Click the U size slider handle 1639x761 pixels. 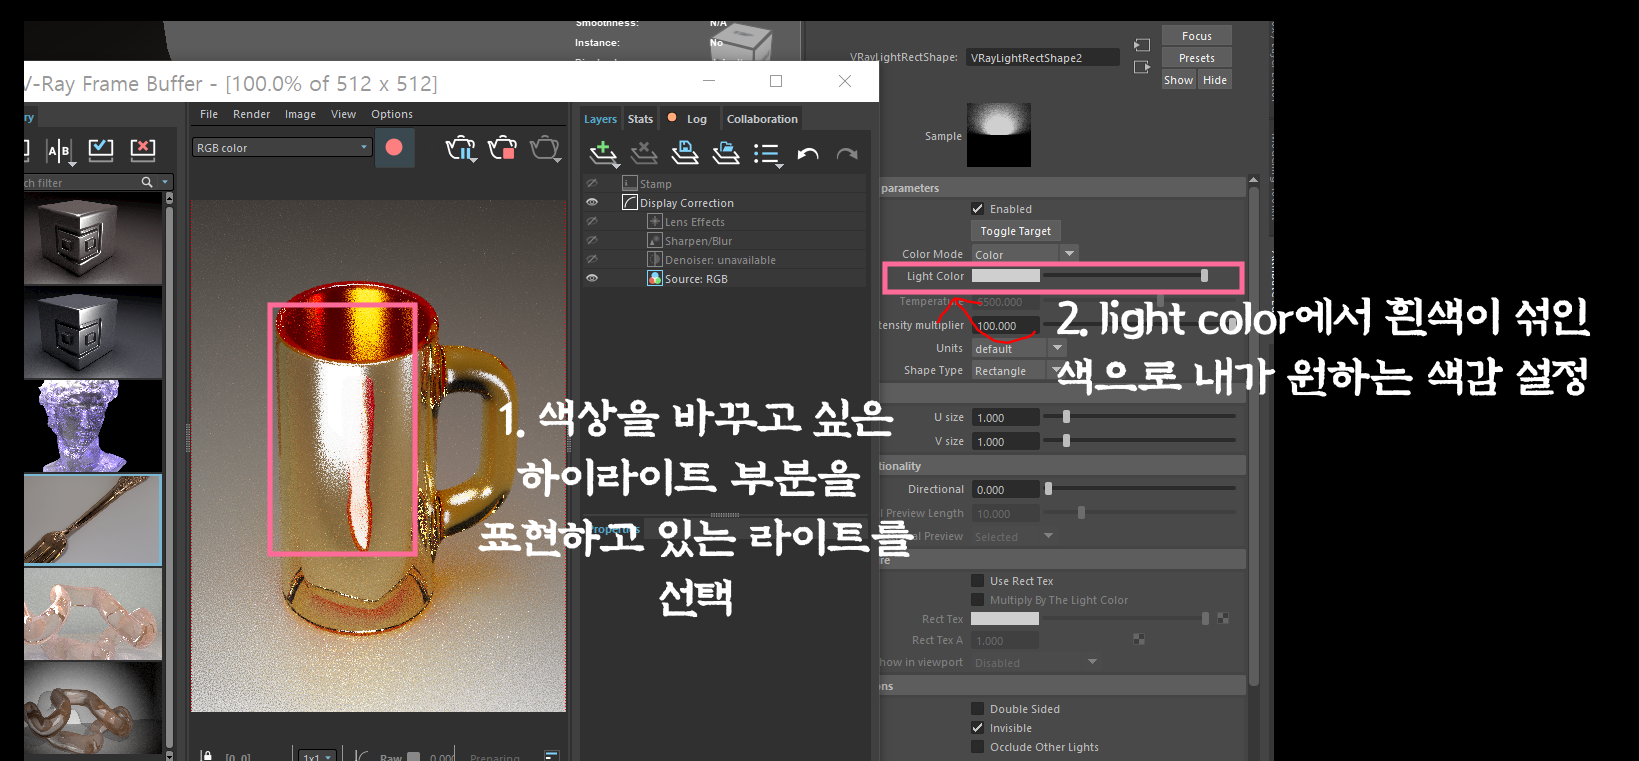coord(1066,416)
